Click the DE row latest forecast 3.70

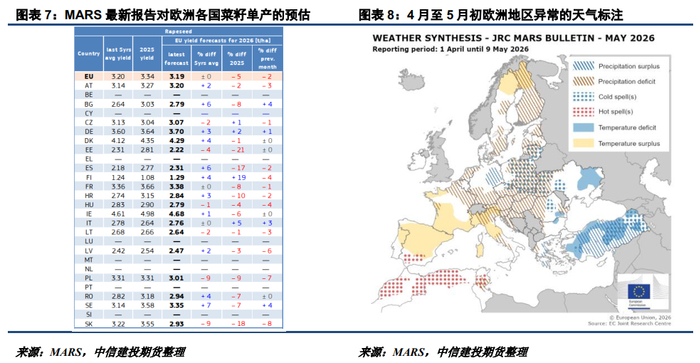(x=177, y=131)
